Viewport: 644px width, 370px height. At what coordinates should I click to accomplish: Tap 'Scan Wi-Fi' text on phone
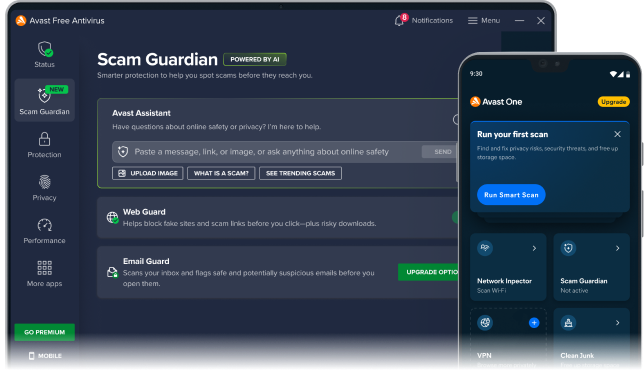[491, 290]
